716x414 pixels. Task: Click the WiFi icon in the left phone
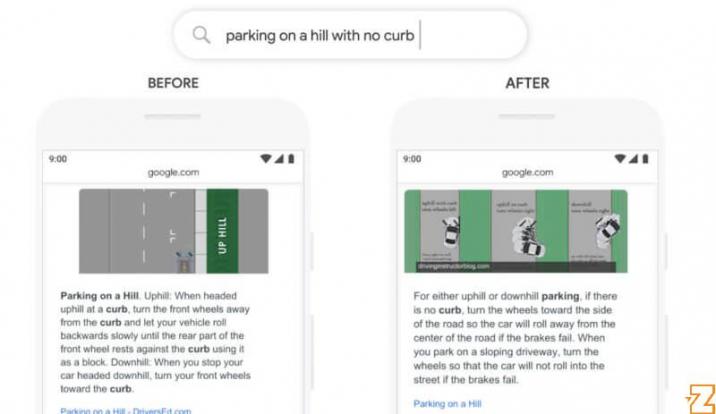pyautogui.click(x=265, y=158)
